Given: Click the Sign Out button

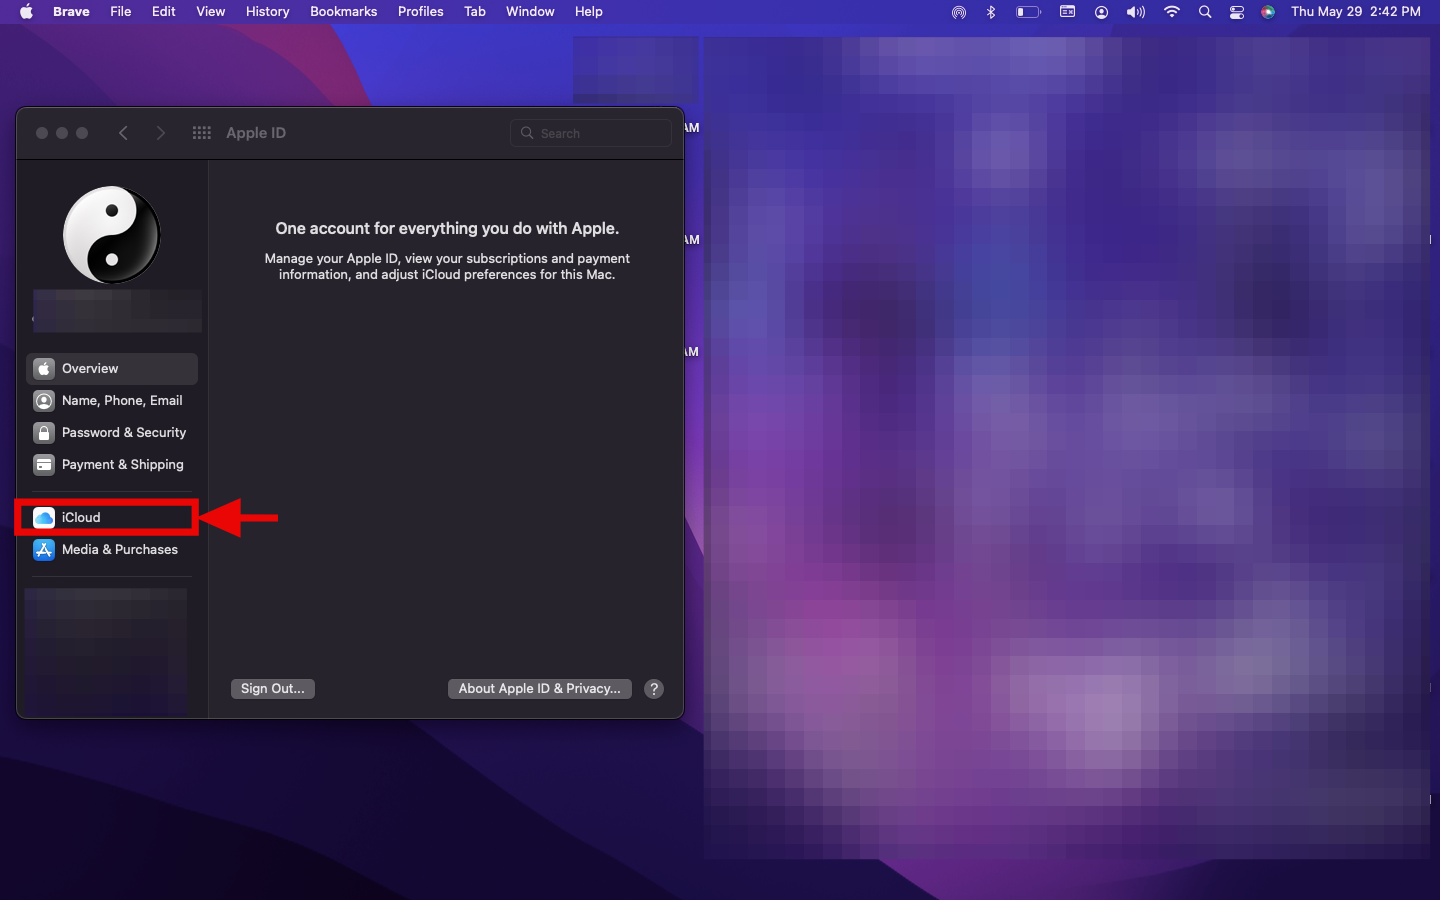Looking at the screenshot, I should [x=272, y=688].
